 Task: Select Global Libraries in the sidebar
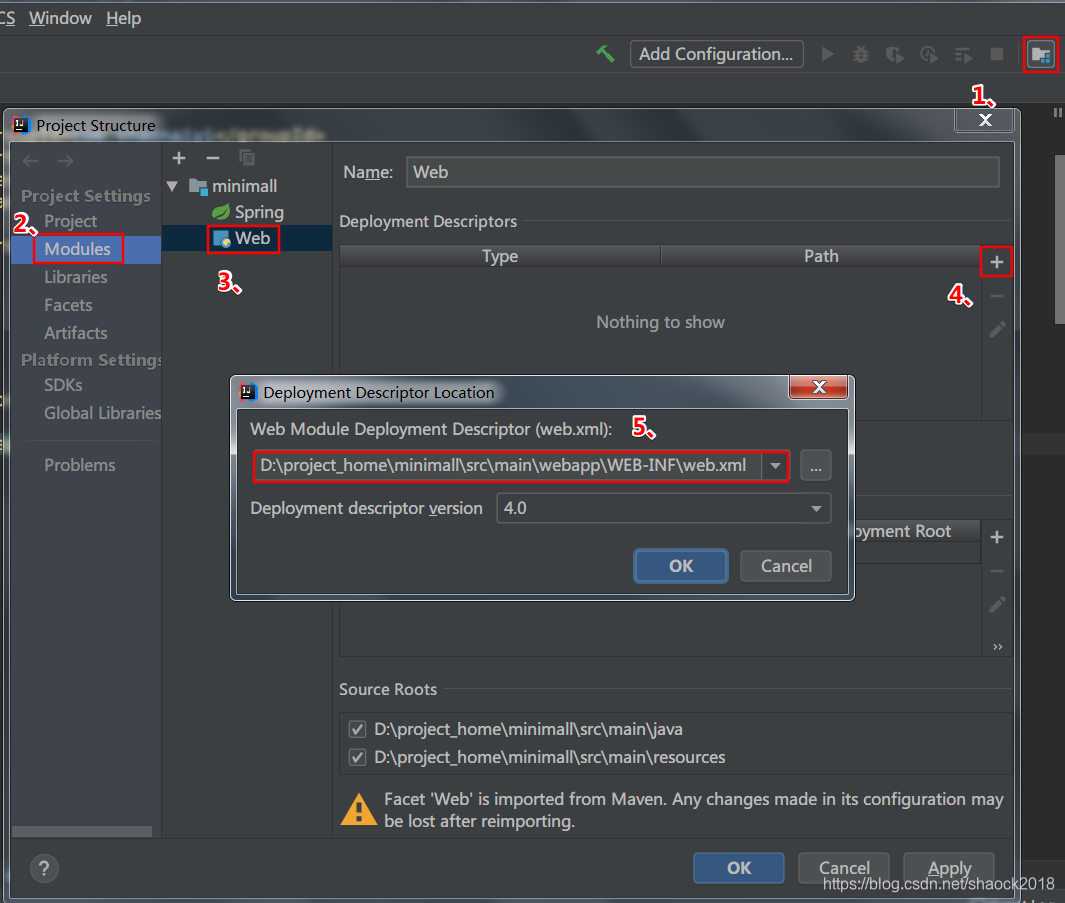pyautogui.click(x=103, y=413)
